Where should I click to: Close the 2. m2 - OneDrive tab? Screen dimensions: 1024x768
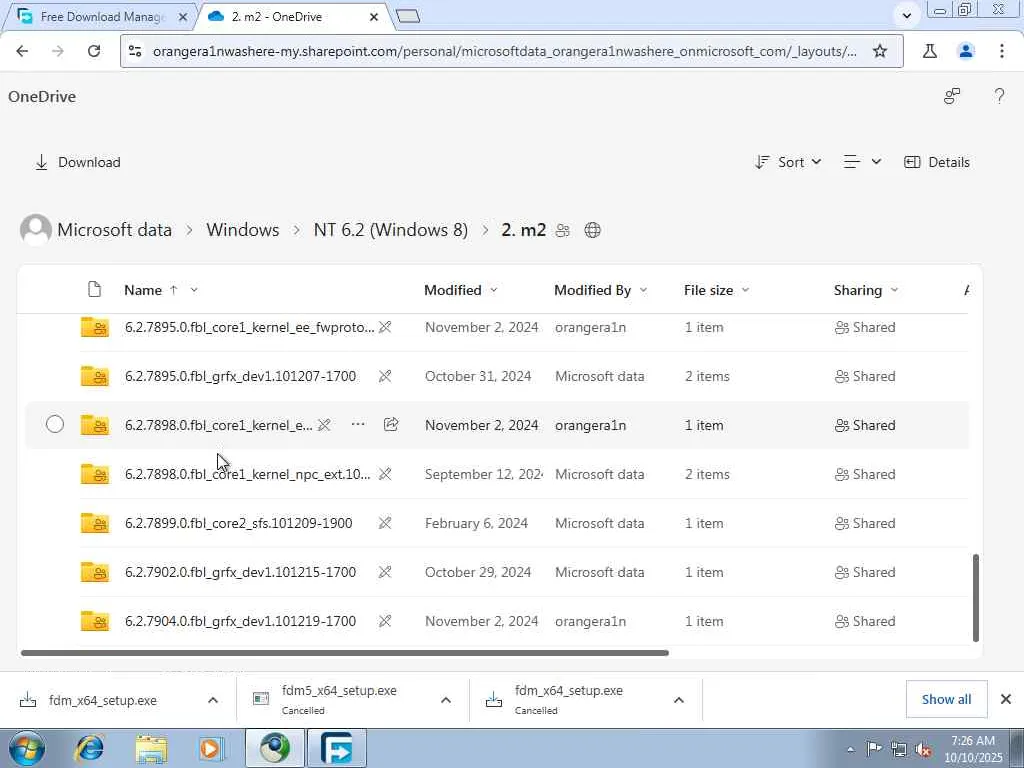coord(374,17)
